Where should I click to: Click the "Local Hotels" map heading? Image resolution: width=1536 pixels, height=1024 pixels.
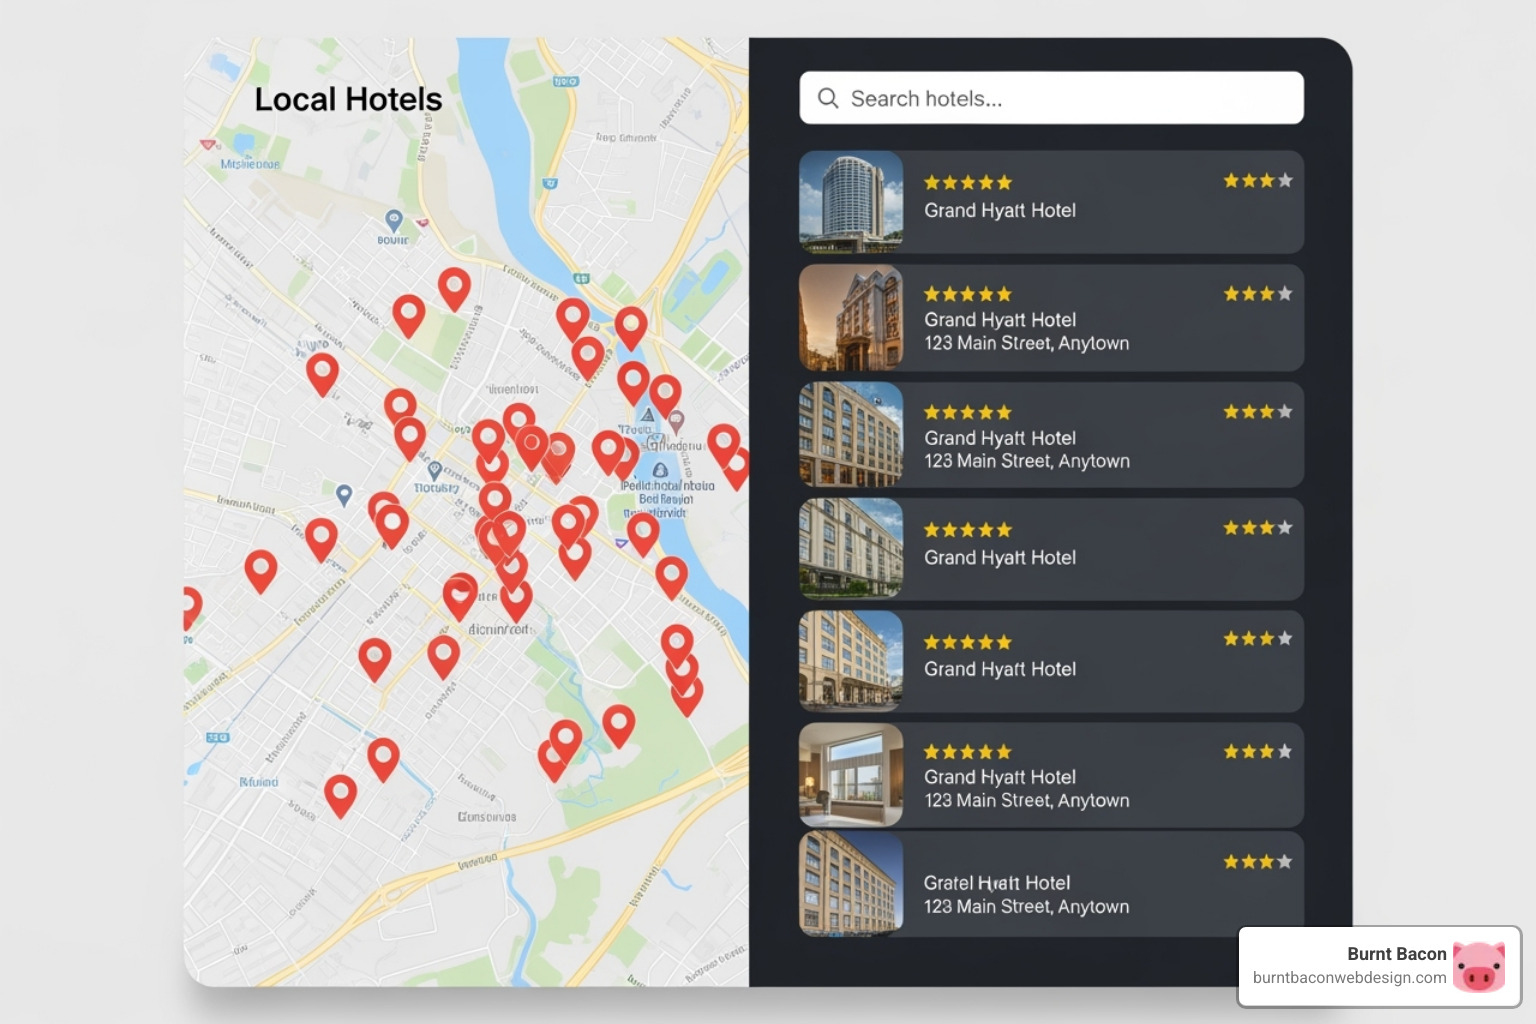click(348, 99)
